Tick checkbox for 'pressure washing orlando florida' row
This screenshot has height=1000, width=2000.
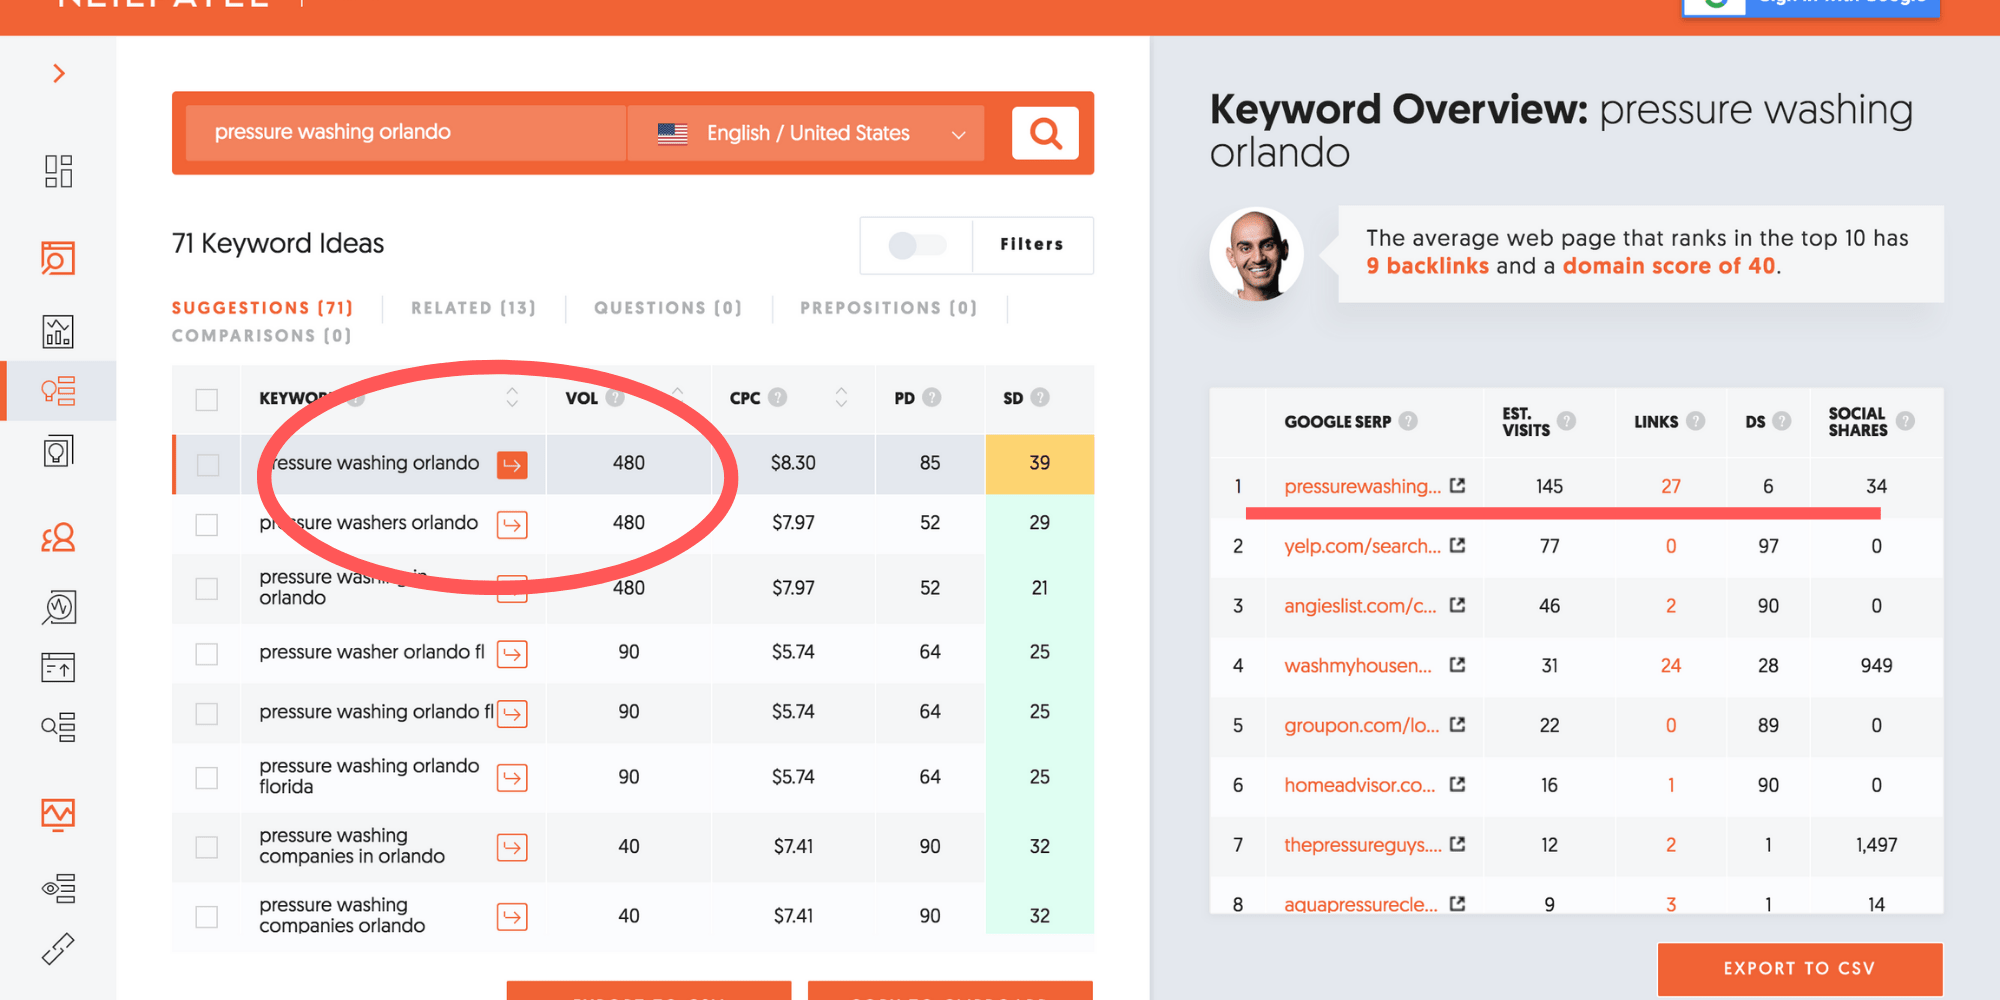click(x=207, y=778)
